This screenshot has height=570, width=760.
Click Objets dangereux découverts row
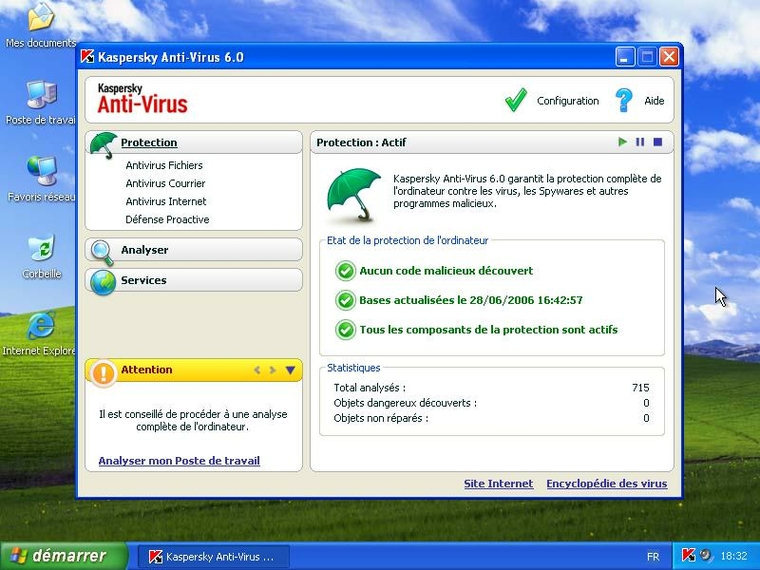click(x=491, y=403)
